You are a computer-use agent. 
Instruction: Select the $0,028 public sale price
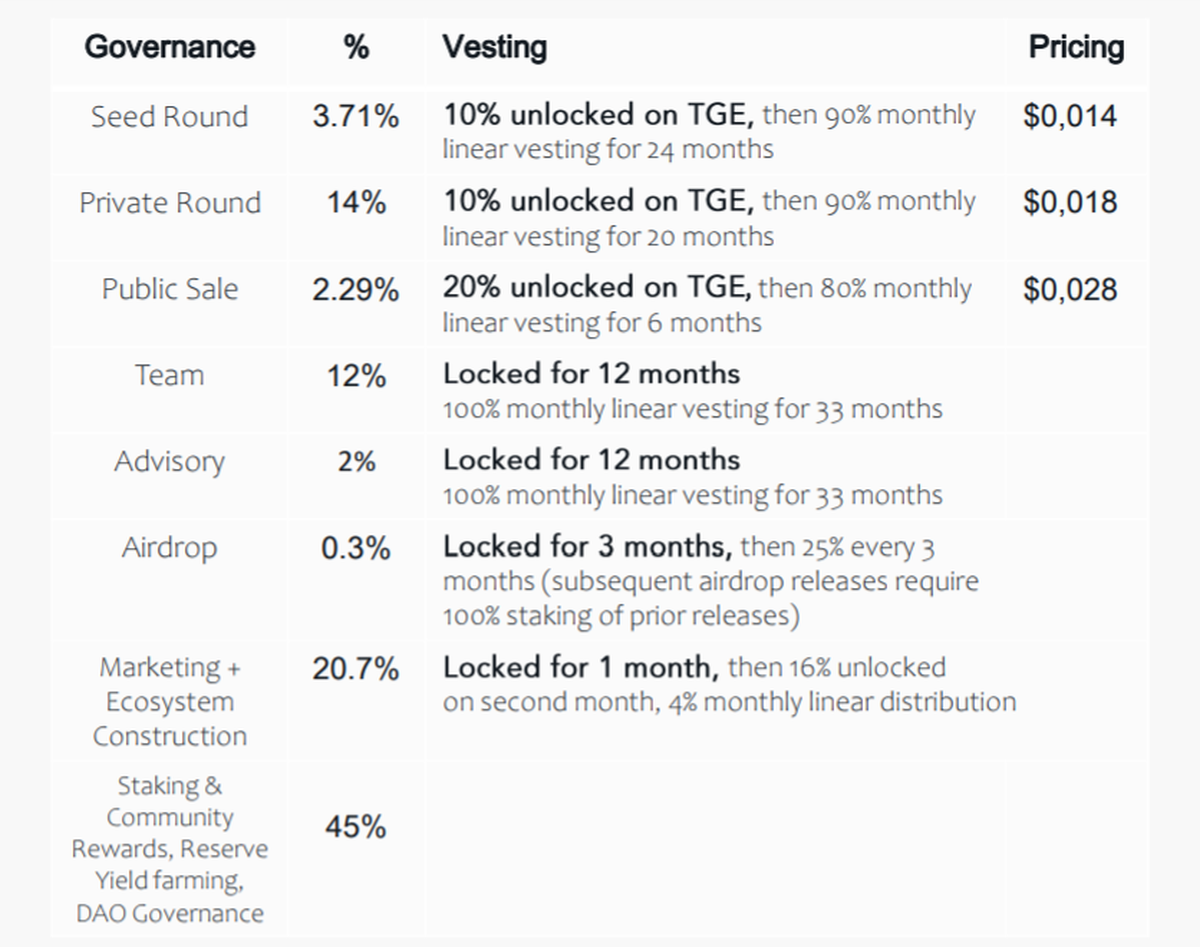click(1070, 289)
